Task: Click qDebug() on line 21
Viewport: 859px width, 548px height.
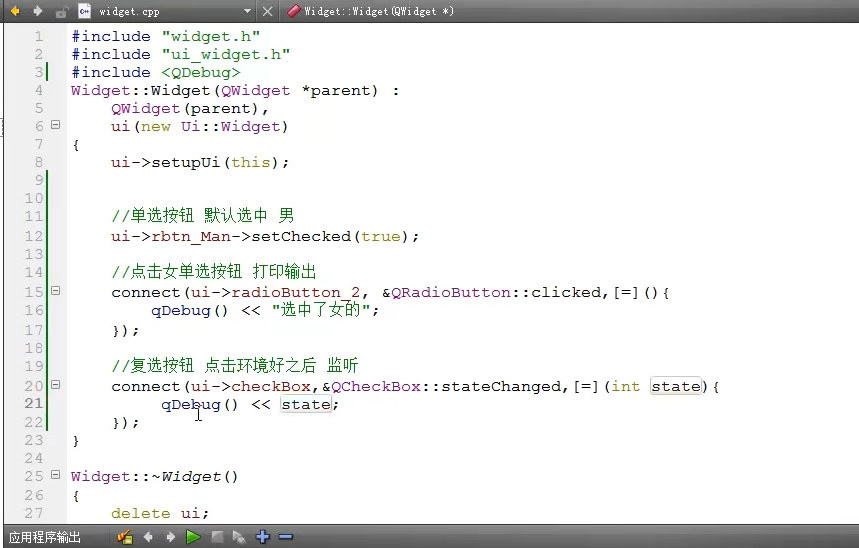Action: [x=199, y=404]
